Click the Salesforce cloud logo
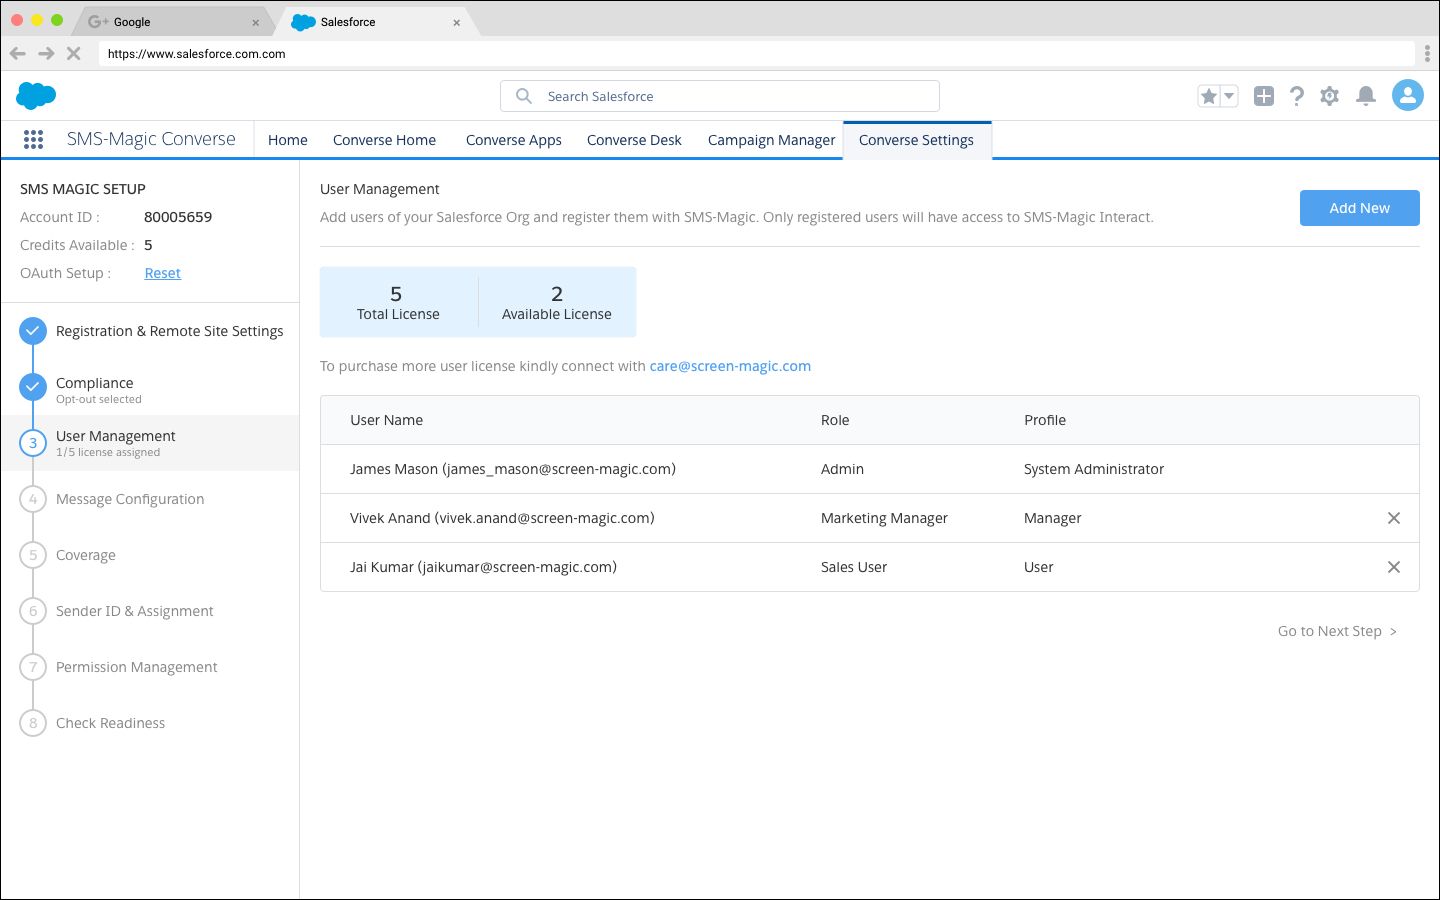This screenshot has width=1440, height=900. [x=36, y=96]
